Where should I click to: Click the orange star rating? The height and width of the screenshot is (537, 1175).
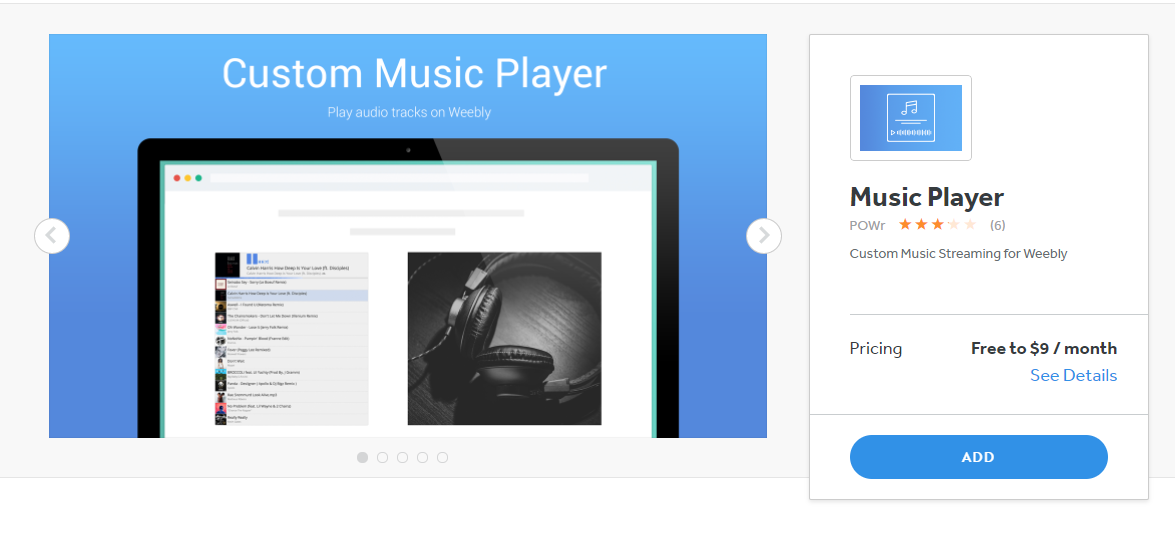coord(937,224)
